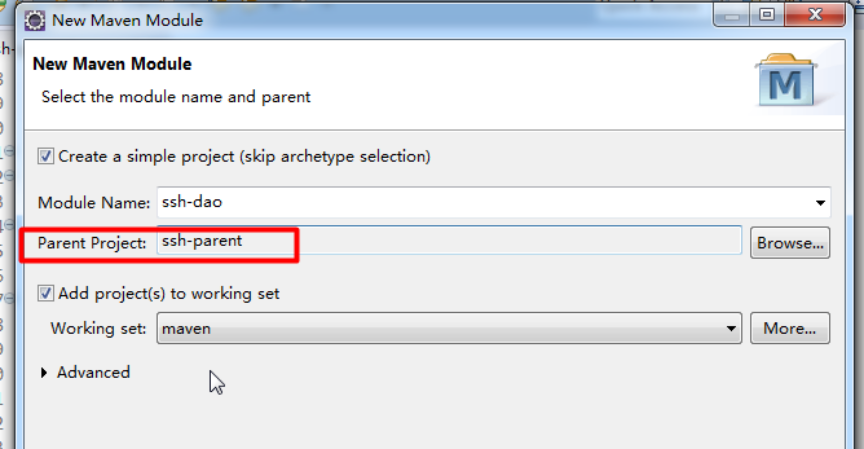Click the bold New Maven Module heading
Image resolution: width=864 pixels, height=449 pixels.
pos(112,64)
